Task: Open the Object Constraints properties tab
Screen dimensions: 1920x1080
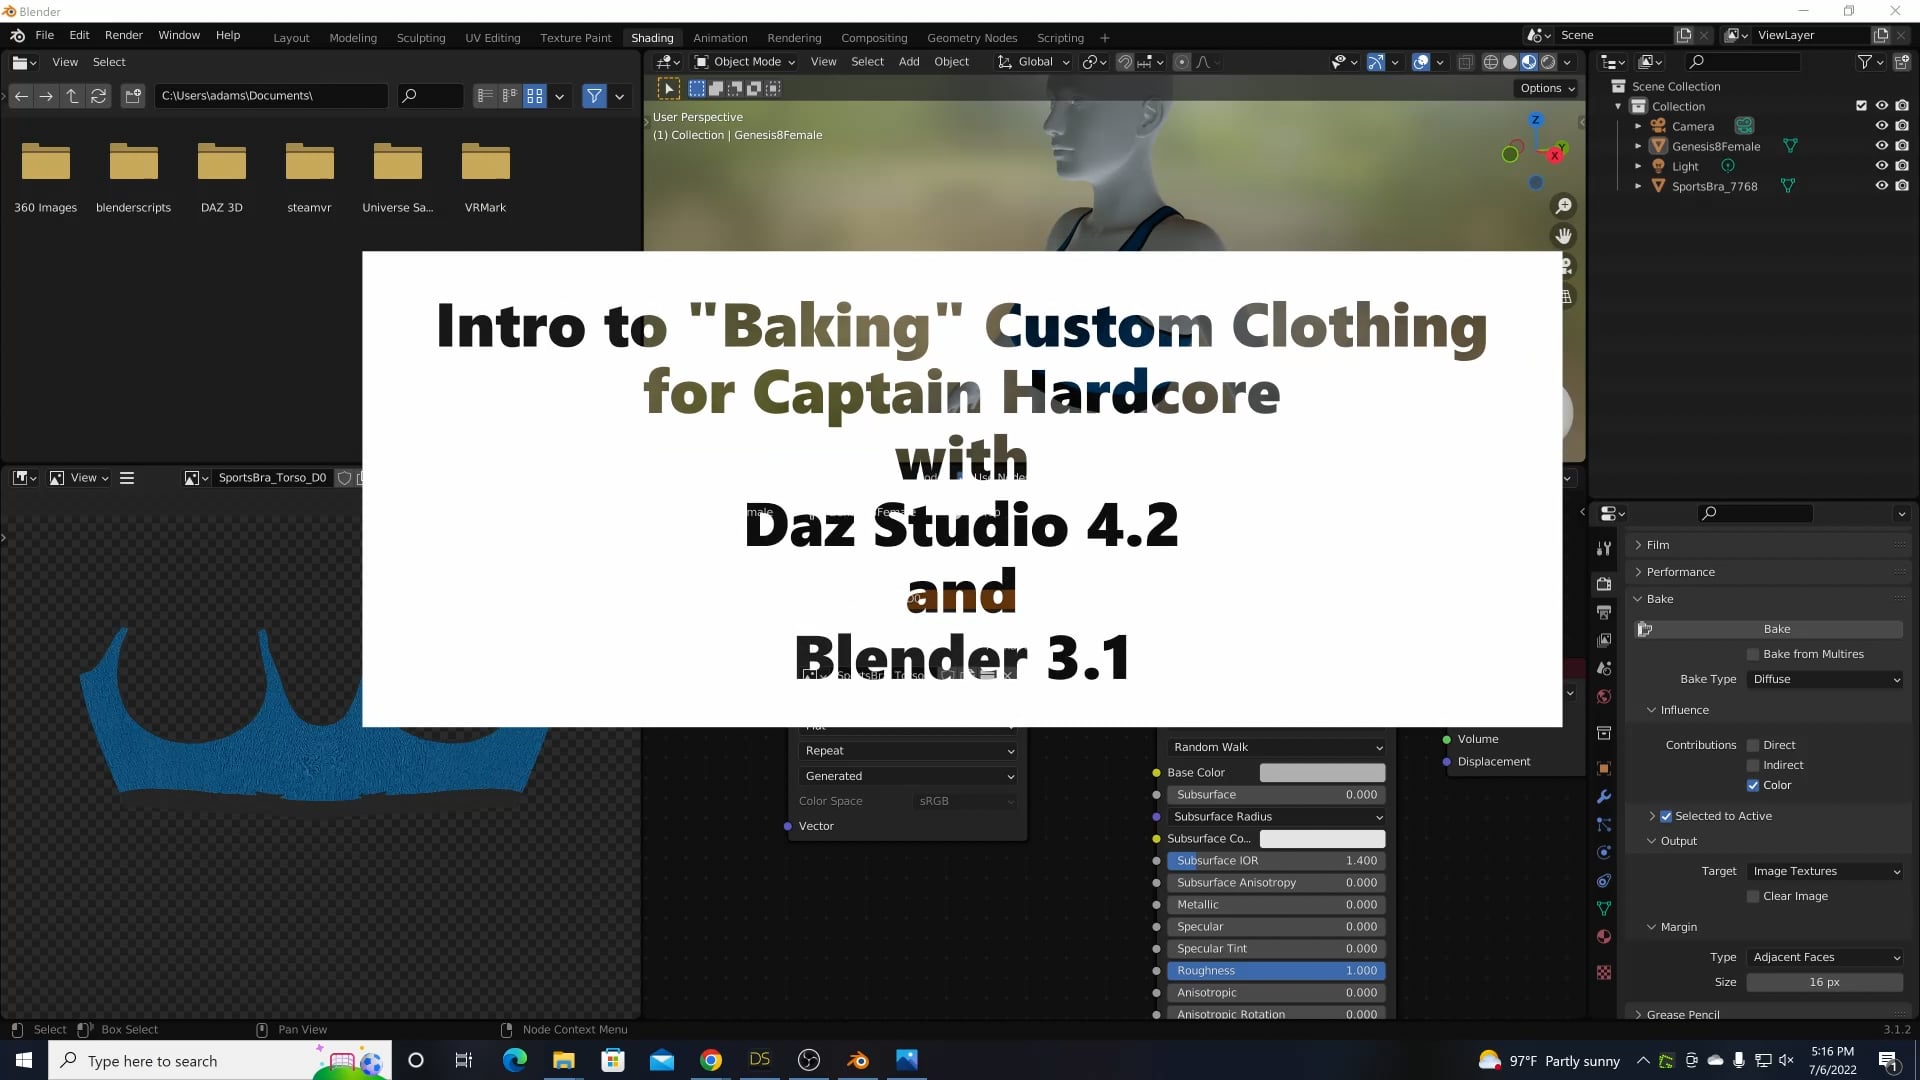Action: [1604, 881]
